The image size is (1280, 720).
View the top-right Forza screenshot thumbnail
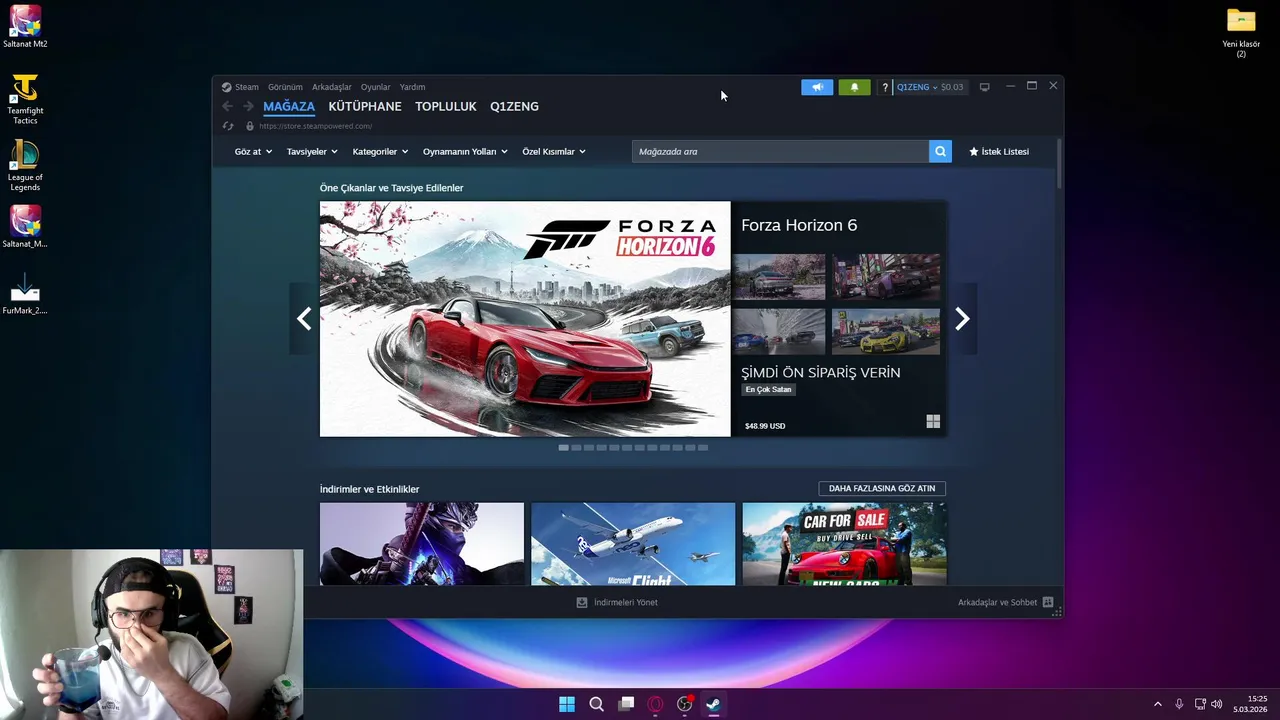tap(886, 277)
